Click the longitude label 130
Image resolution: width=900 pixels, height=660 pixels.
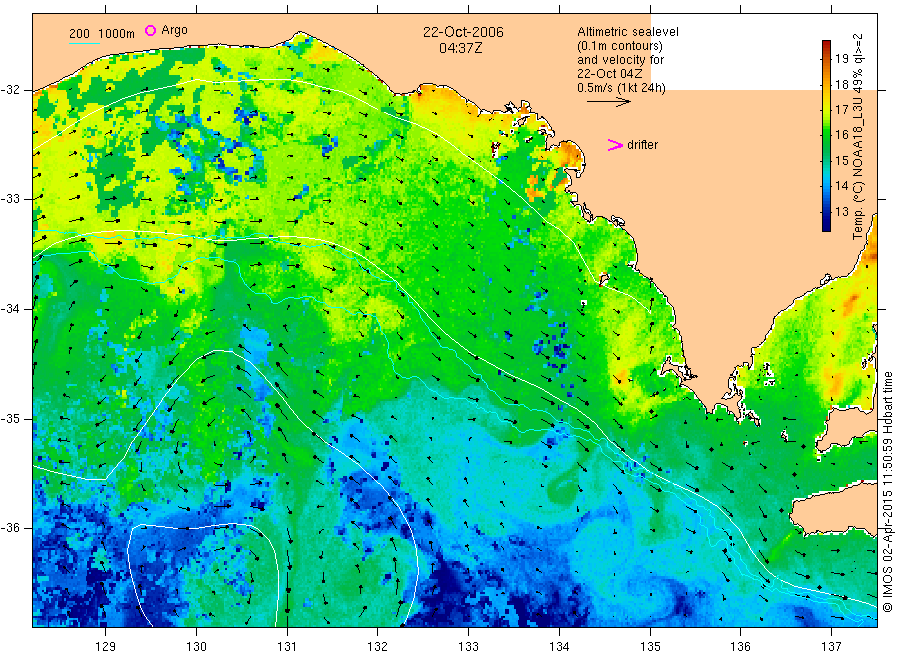point(196,646)
